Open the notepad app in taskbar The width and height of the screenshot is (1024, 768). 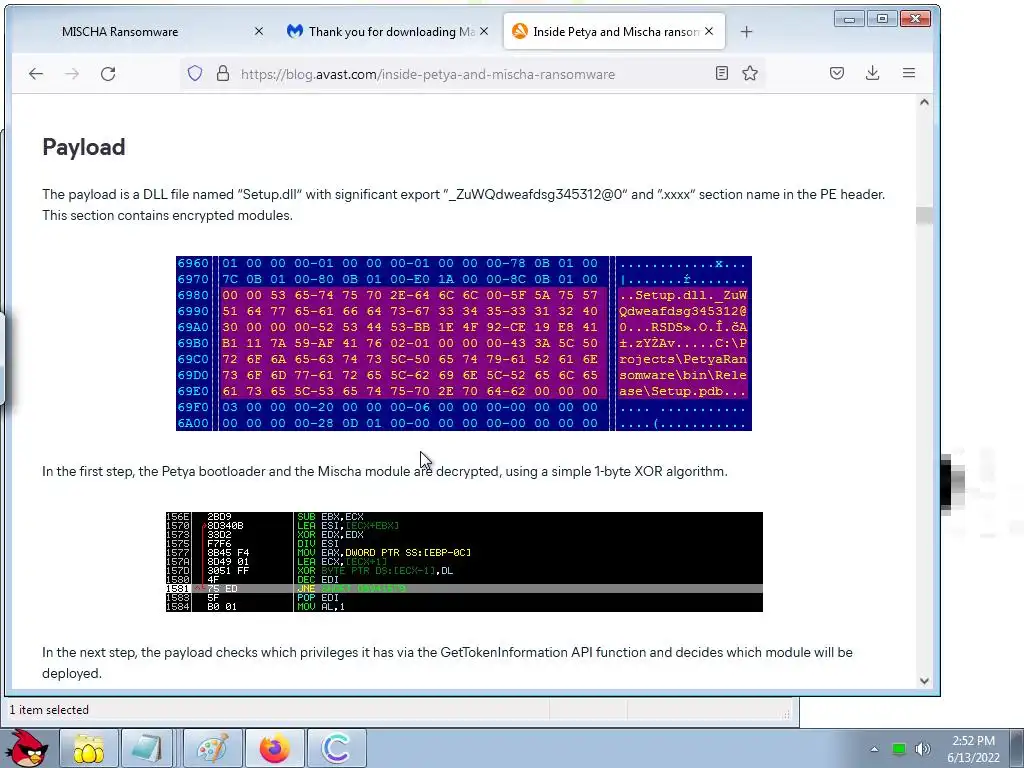148,748
